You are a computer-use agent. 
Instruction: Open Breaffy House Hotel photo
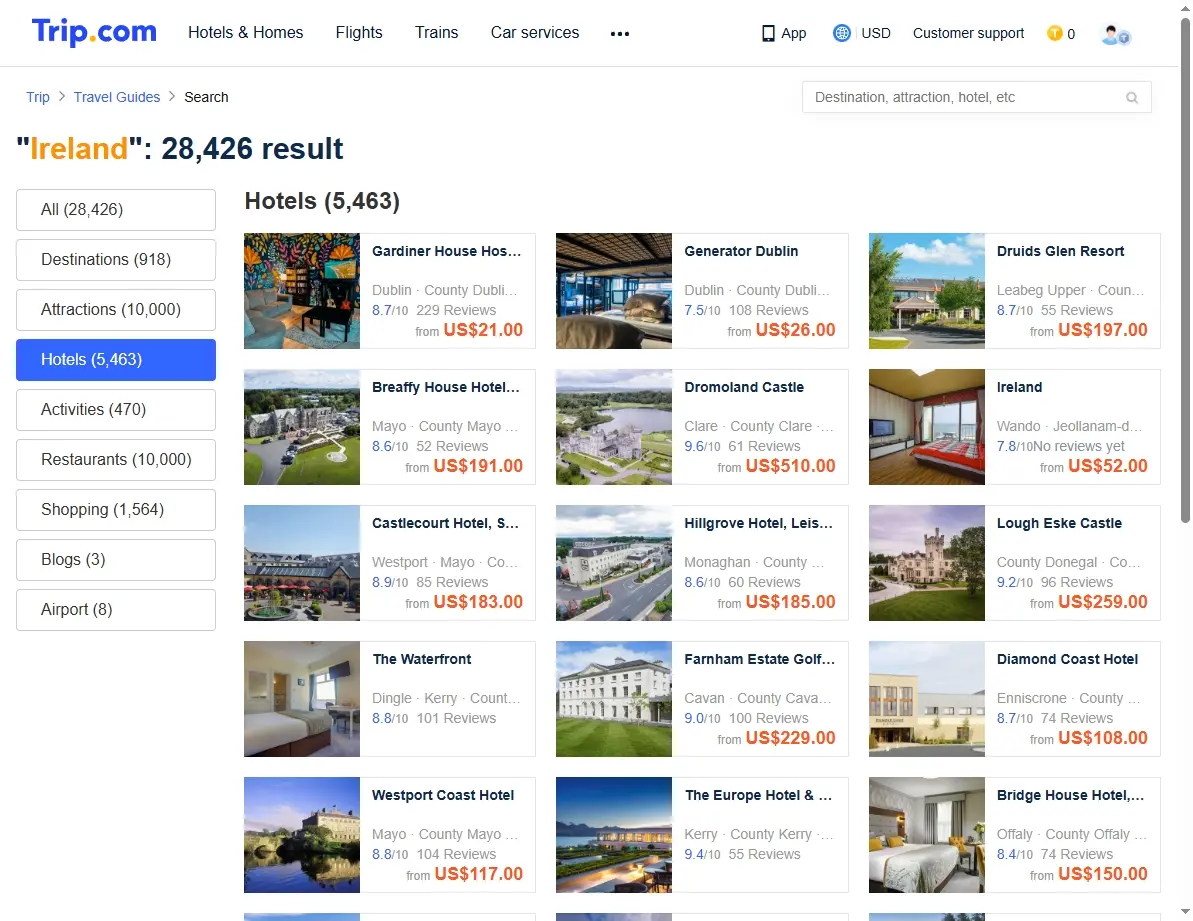click(302, 427)
